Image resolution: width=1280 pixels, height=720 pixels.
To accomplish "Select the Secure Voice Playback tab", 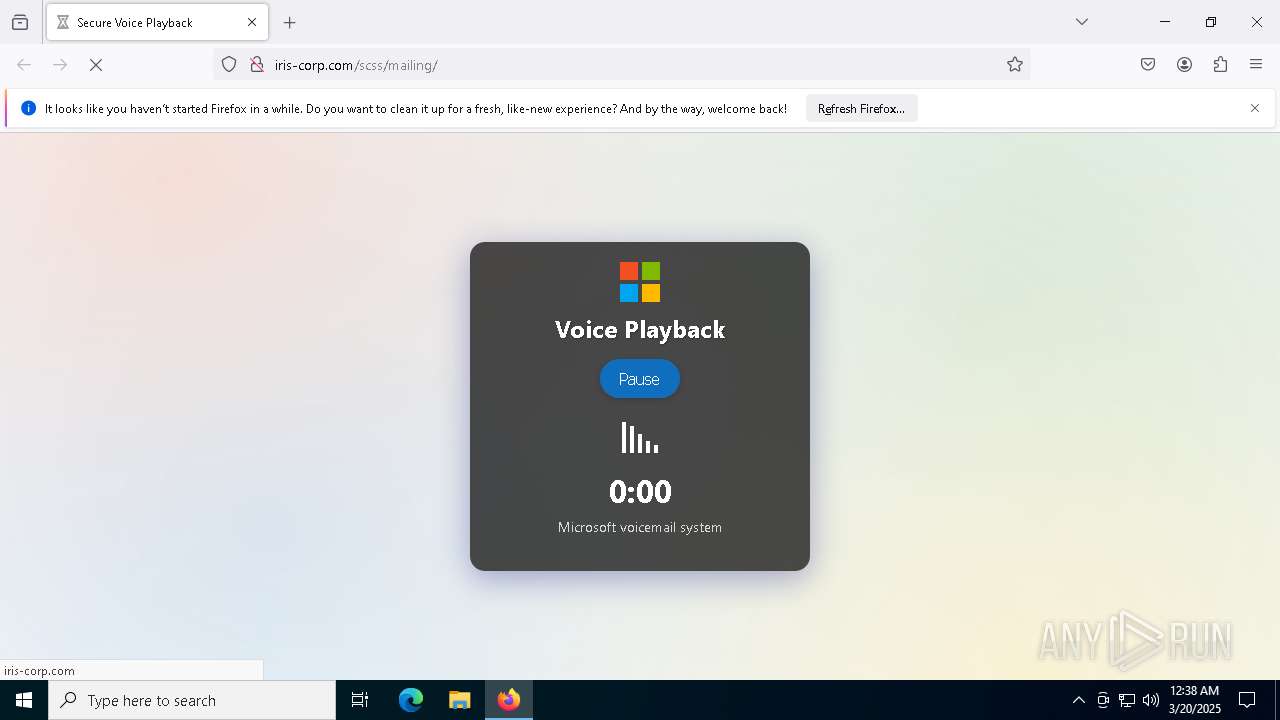I will (157, 22).
